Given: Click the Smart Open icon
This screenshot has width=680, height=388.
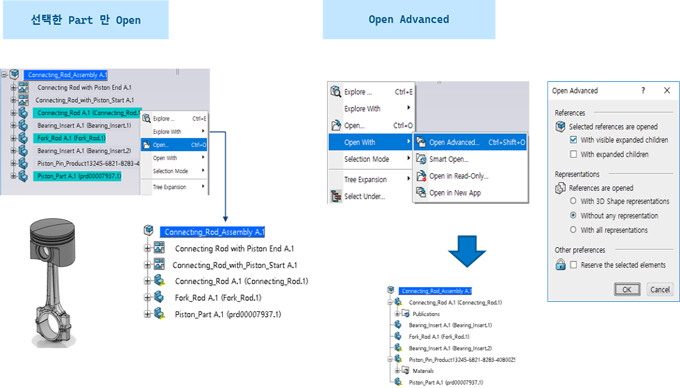Looking at the screenshot, I should click(x=421, y=159).
